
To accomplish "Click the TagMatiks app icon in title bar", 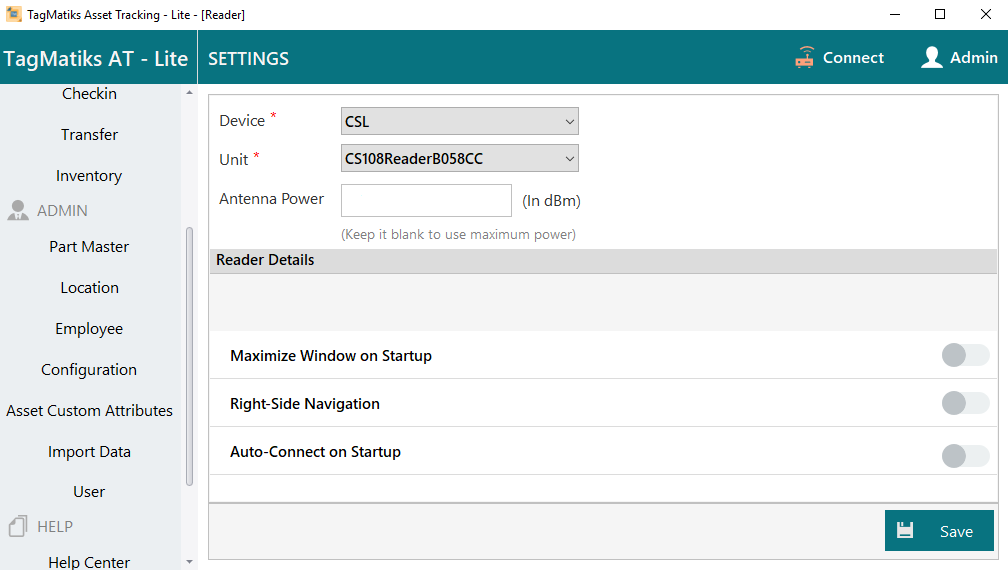I will tap(14, 14).
